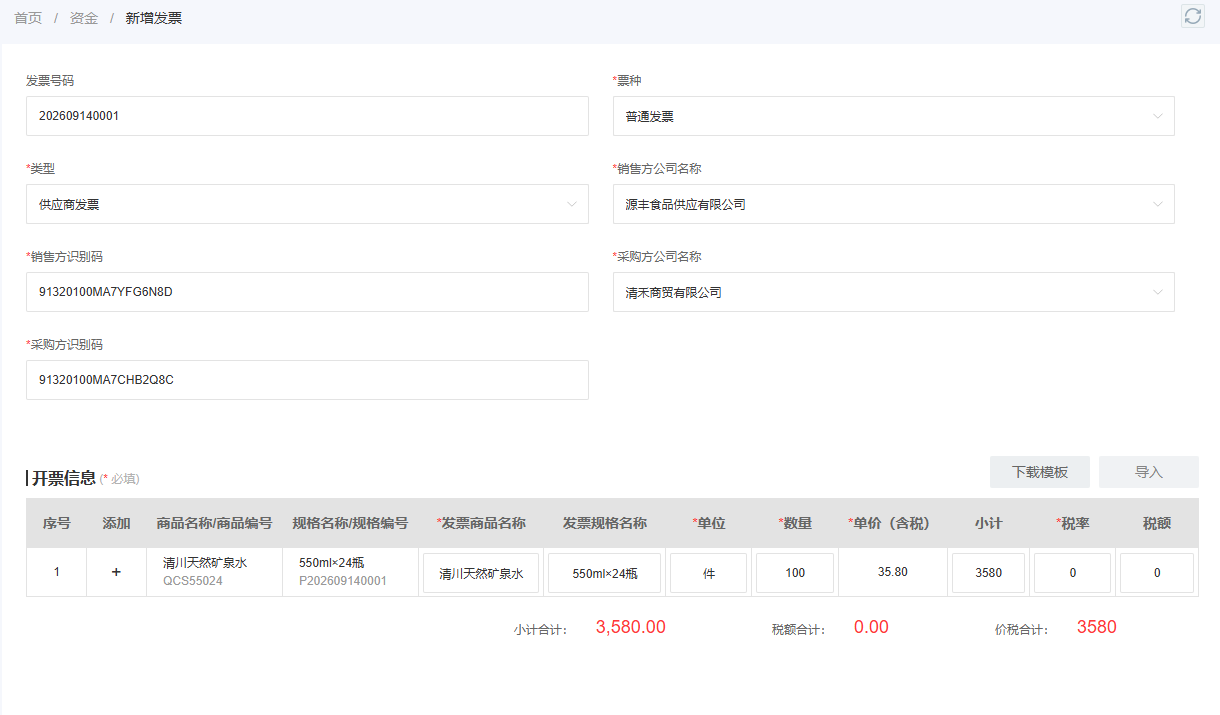Viewport: 1220px width, 715px height.
Task: Click the 采购方识别码 input field
Action: (307, 380)
